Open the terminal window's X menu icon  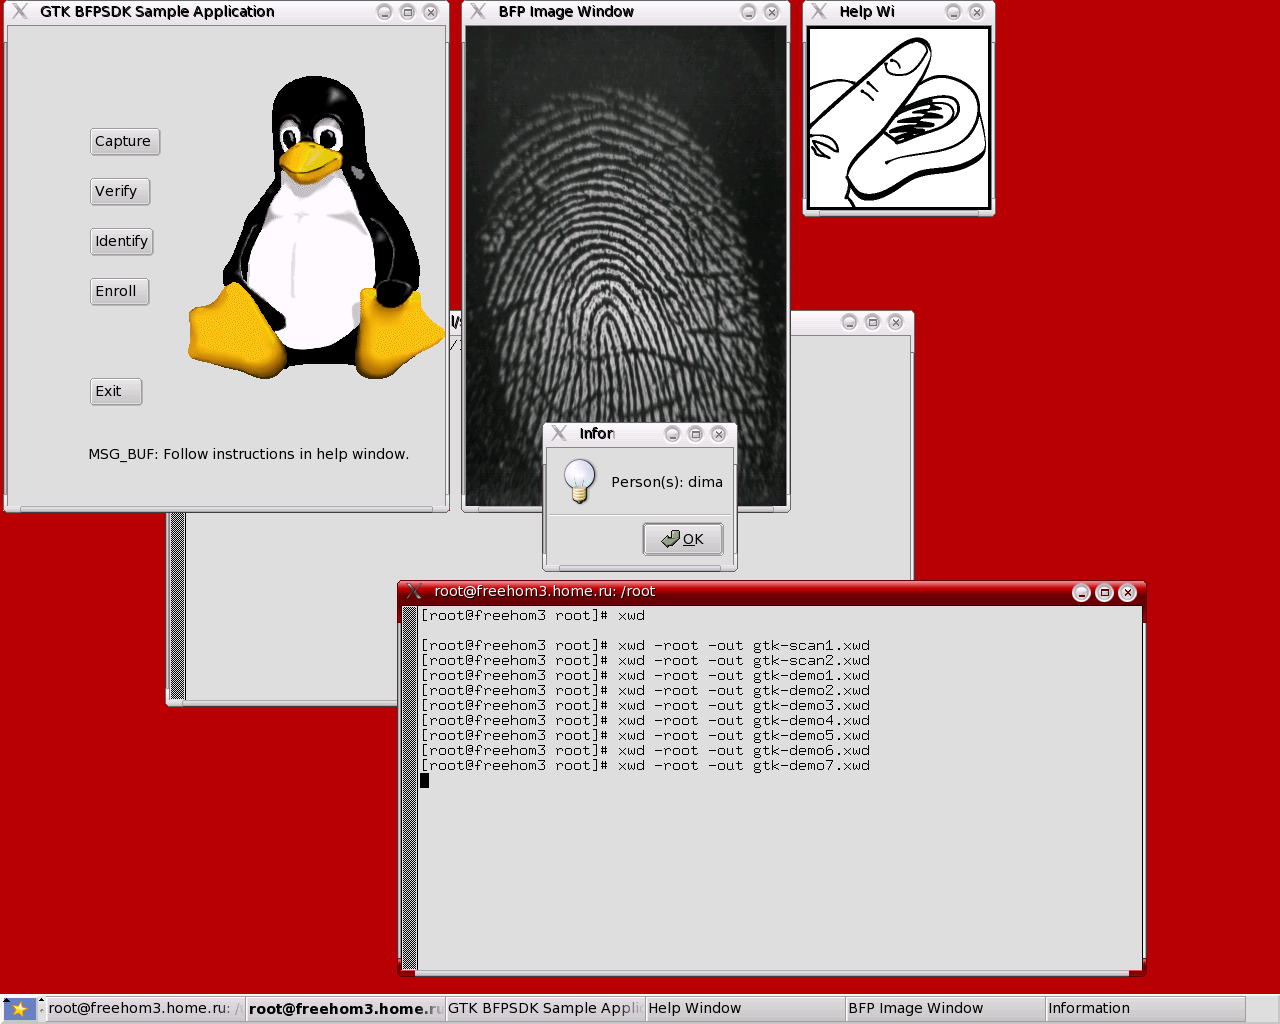point(414,592)
